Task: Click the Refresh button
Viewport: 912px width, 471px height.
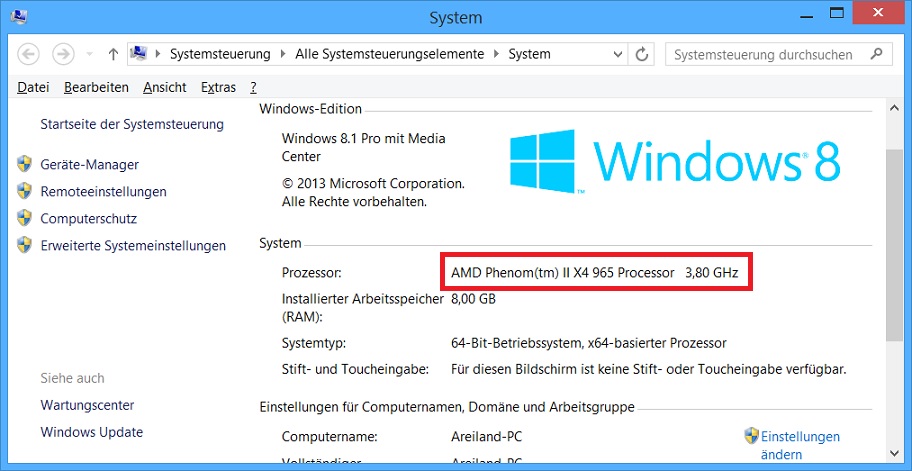Action: 642,55
